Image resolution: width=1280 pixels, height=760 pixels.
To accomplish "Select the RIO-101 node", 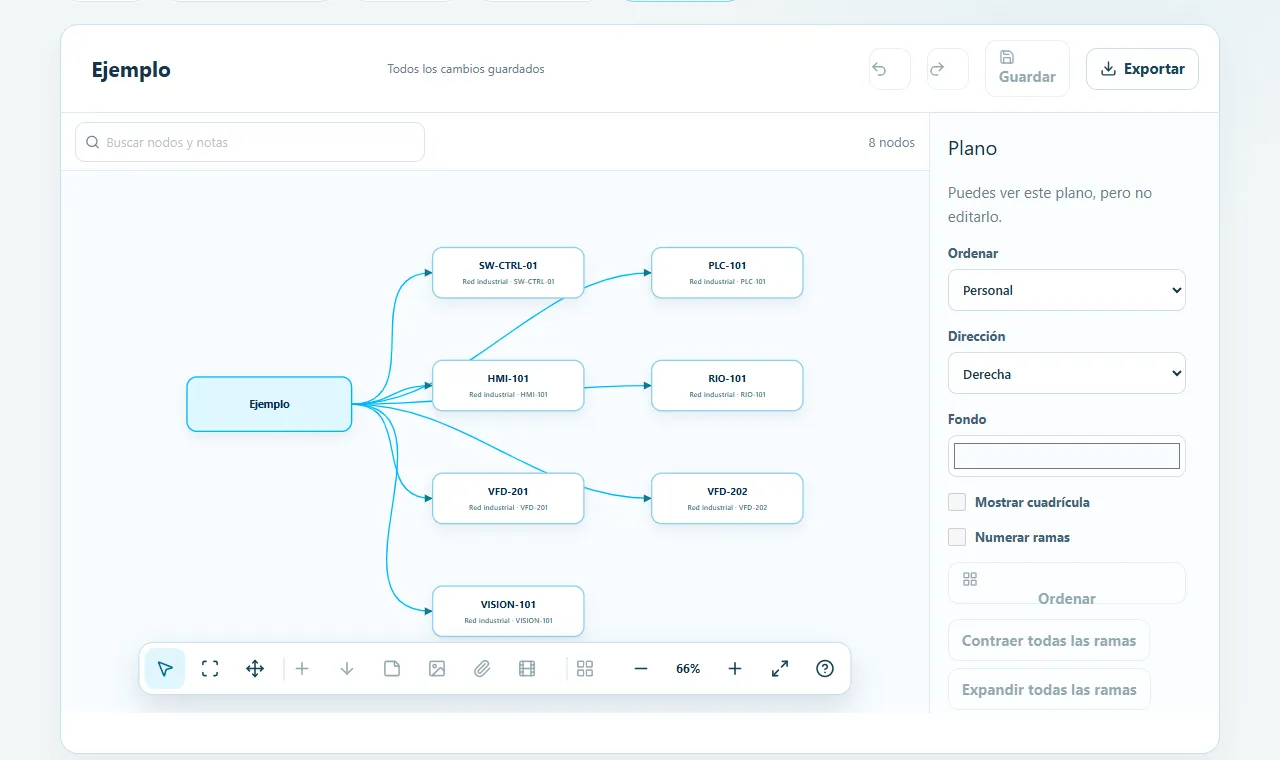I will click(x=727, y=385).
